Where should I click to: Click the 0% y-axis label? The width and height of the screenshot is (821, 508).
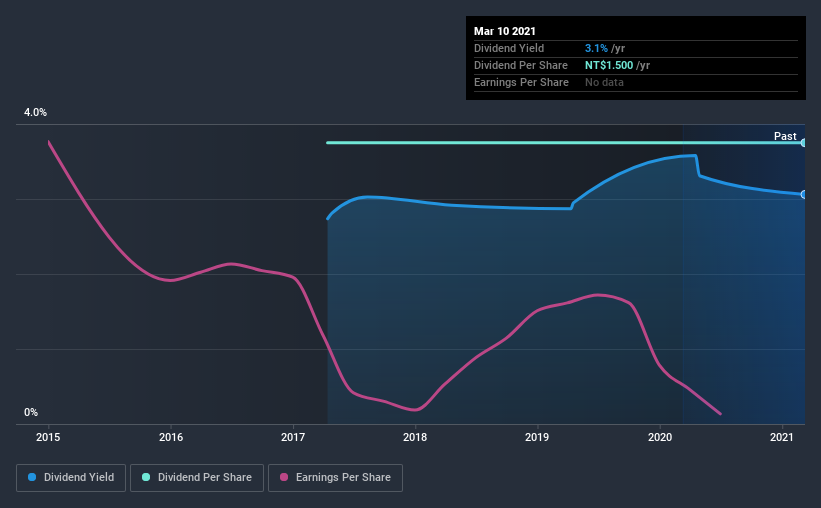(x=31, y=413)
